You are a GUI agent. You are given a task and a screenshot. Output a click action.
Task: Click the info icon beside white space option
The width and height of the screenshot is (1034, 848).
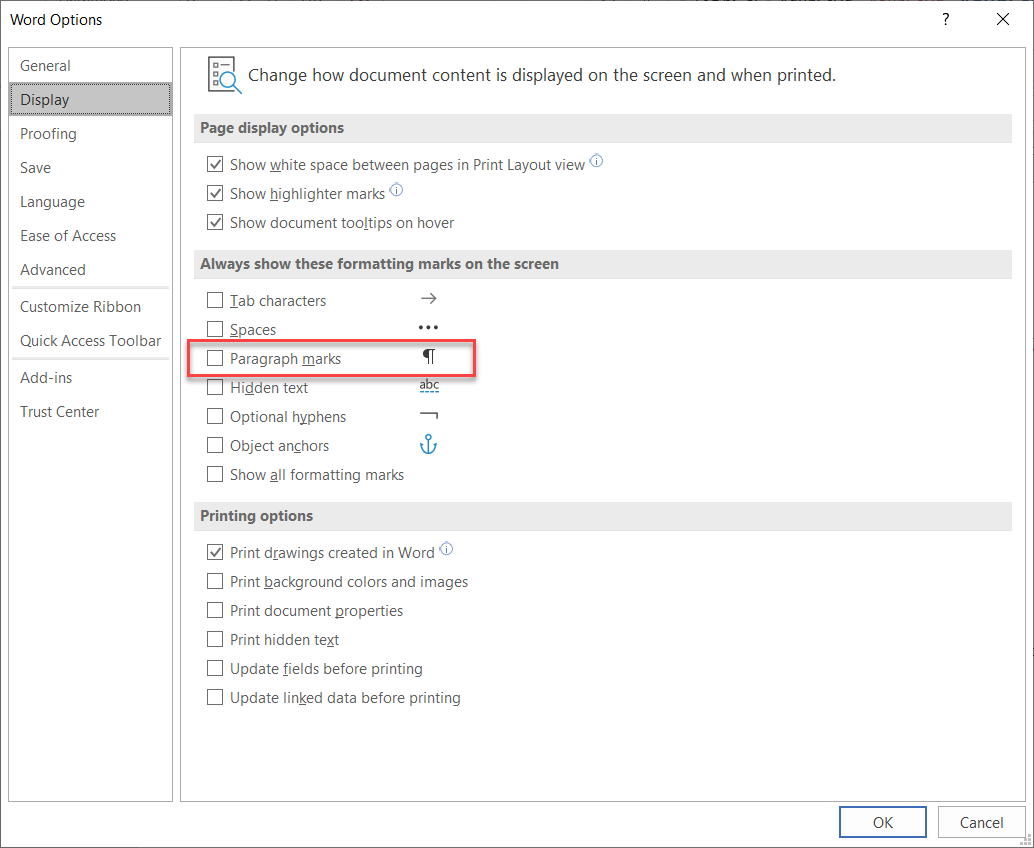(597, 162)
